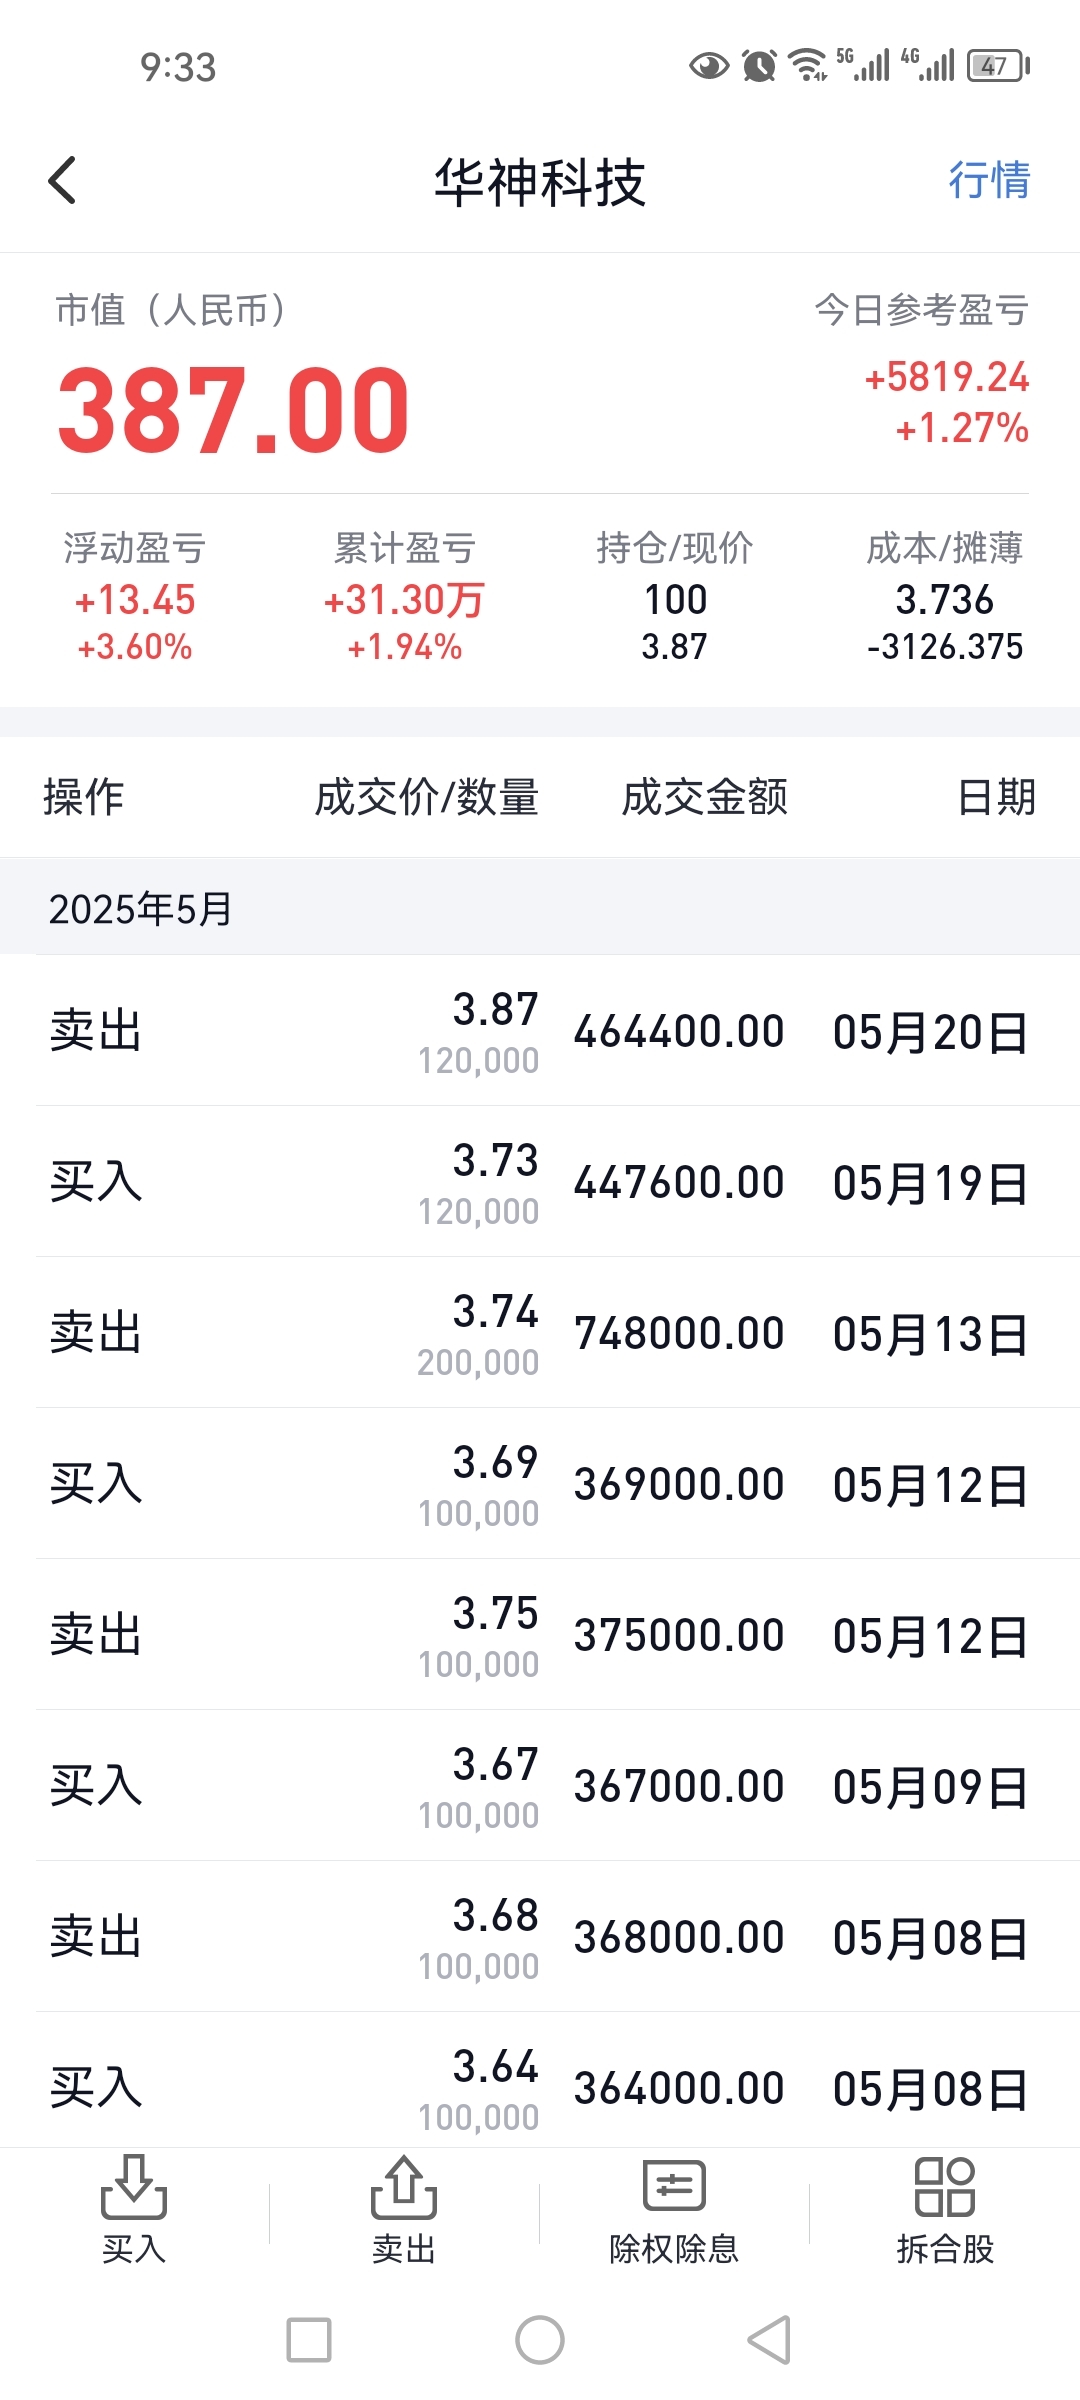Open the 除权除息 dividend icon

click(674, 2210)
